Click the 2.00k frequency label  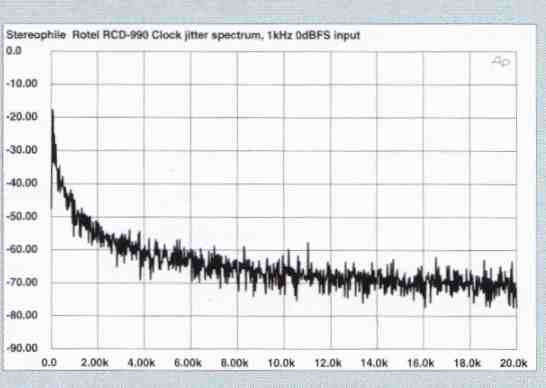click(x=95, y=363)
